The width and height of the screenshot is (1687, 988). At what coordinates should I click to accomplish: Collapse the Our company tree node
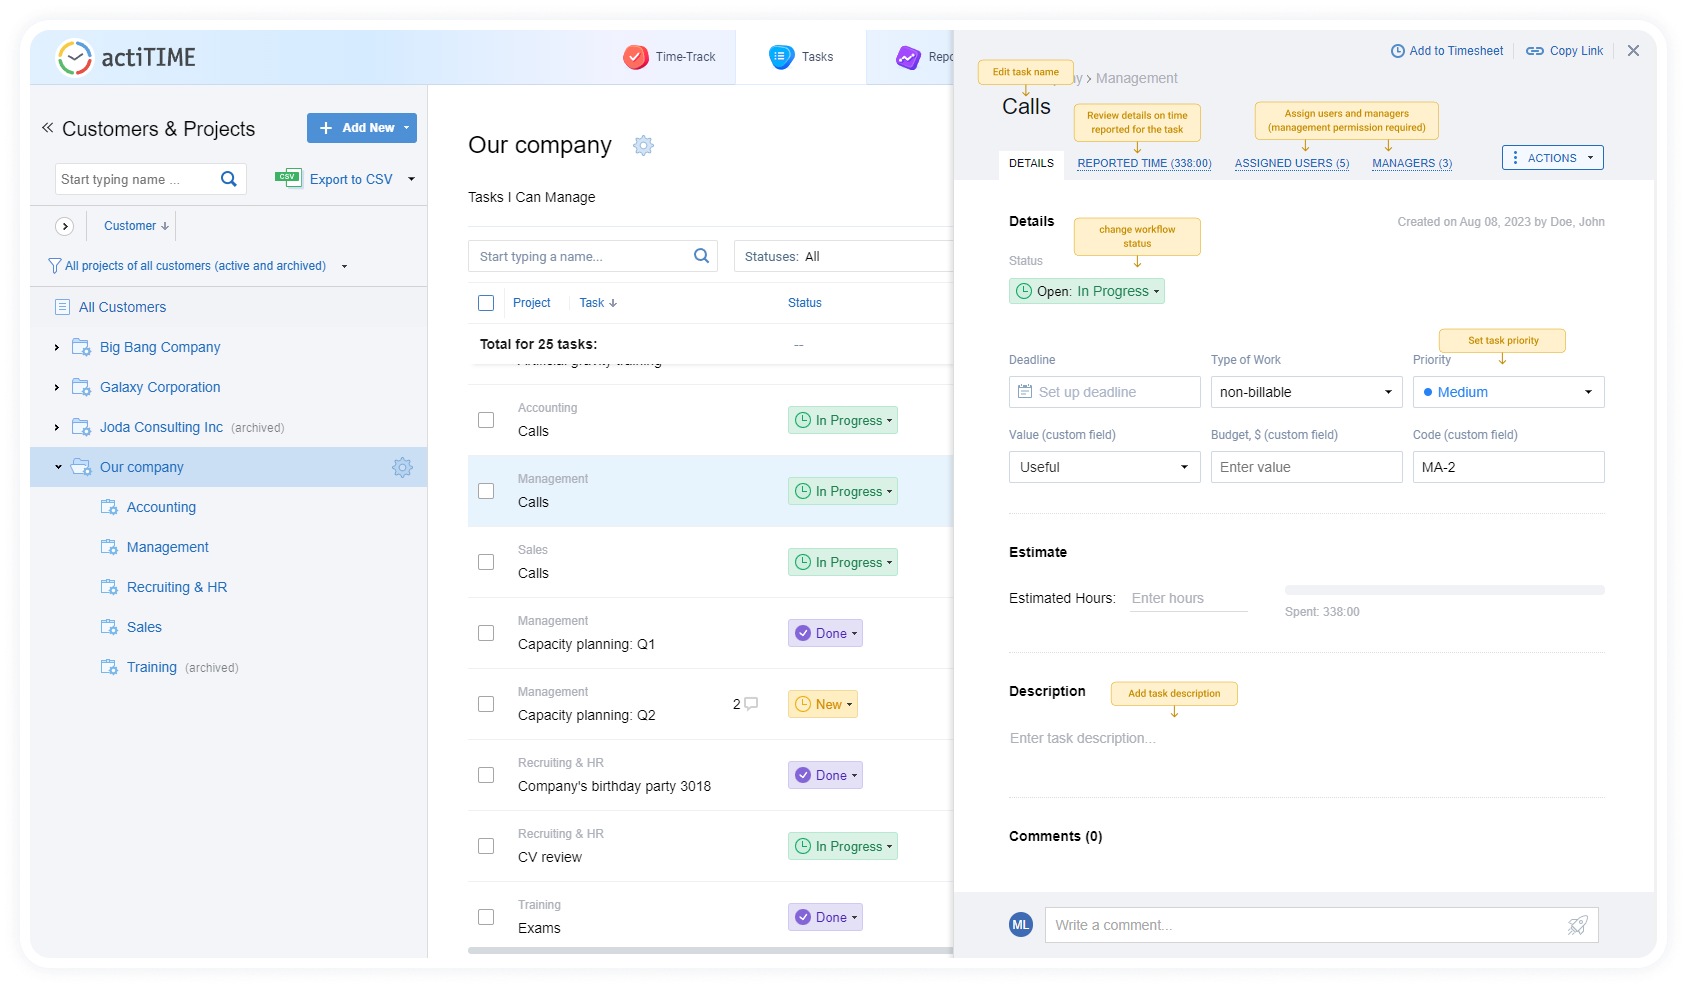pos(58,467)
